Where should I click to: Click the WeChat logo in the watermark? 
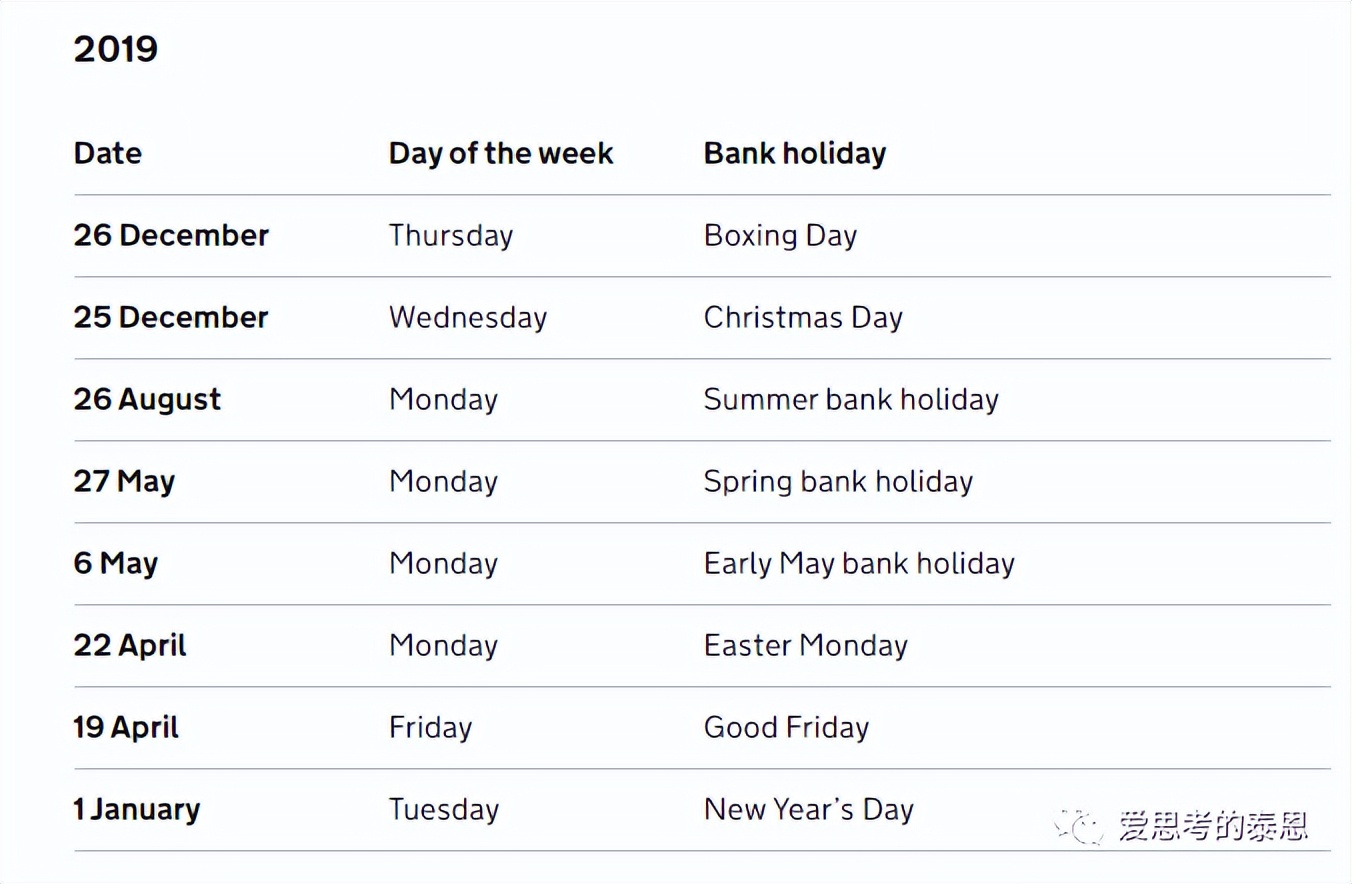point(1078,827)
